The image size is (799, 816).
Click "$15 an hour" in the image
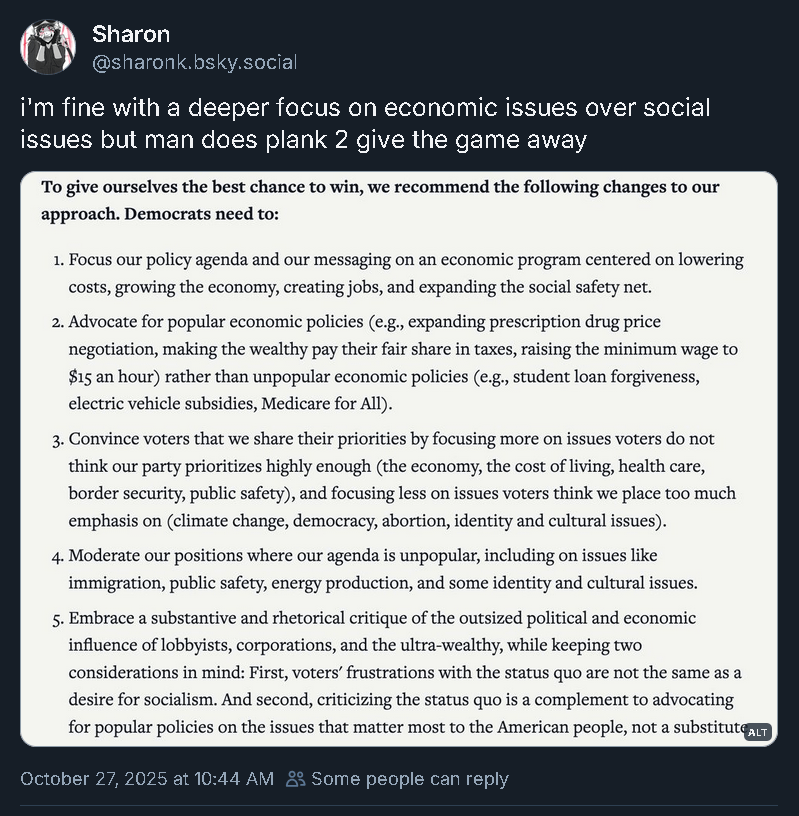point(111,377)
